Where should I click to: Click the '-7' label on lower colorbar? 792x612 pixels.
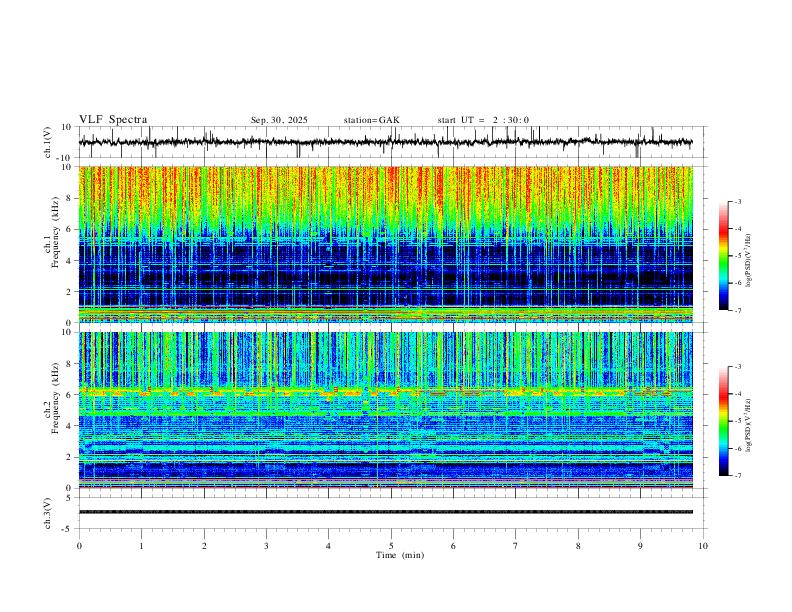pos(737,475)
